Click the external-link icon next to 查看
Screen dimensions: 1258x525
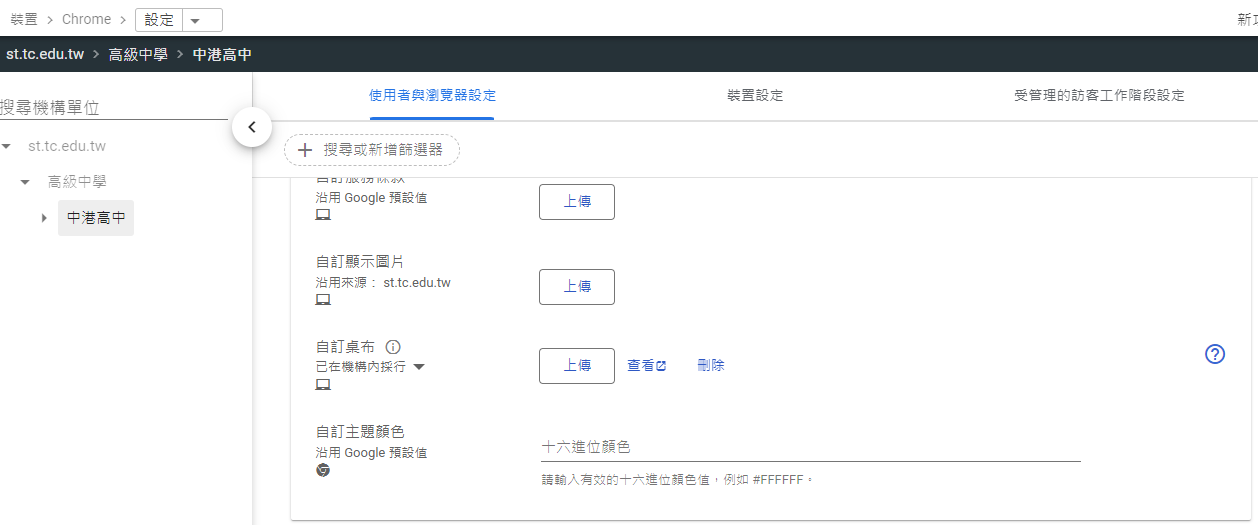[x=661, y=366]
